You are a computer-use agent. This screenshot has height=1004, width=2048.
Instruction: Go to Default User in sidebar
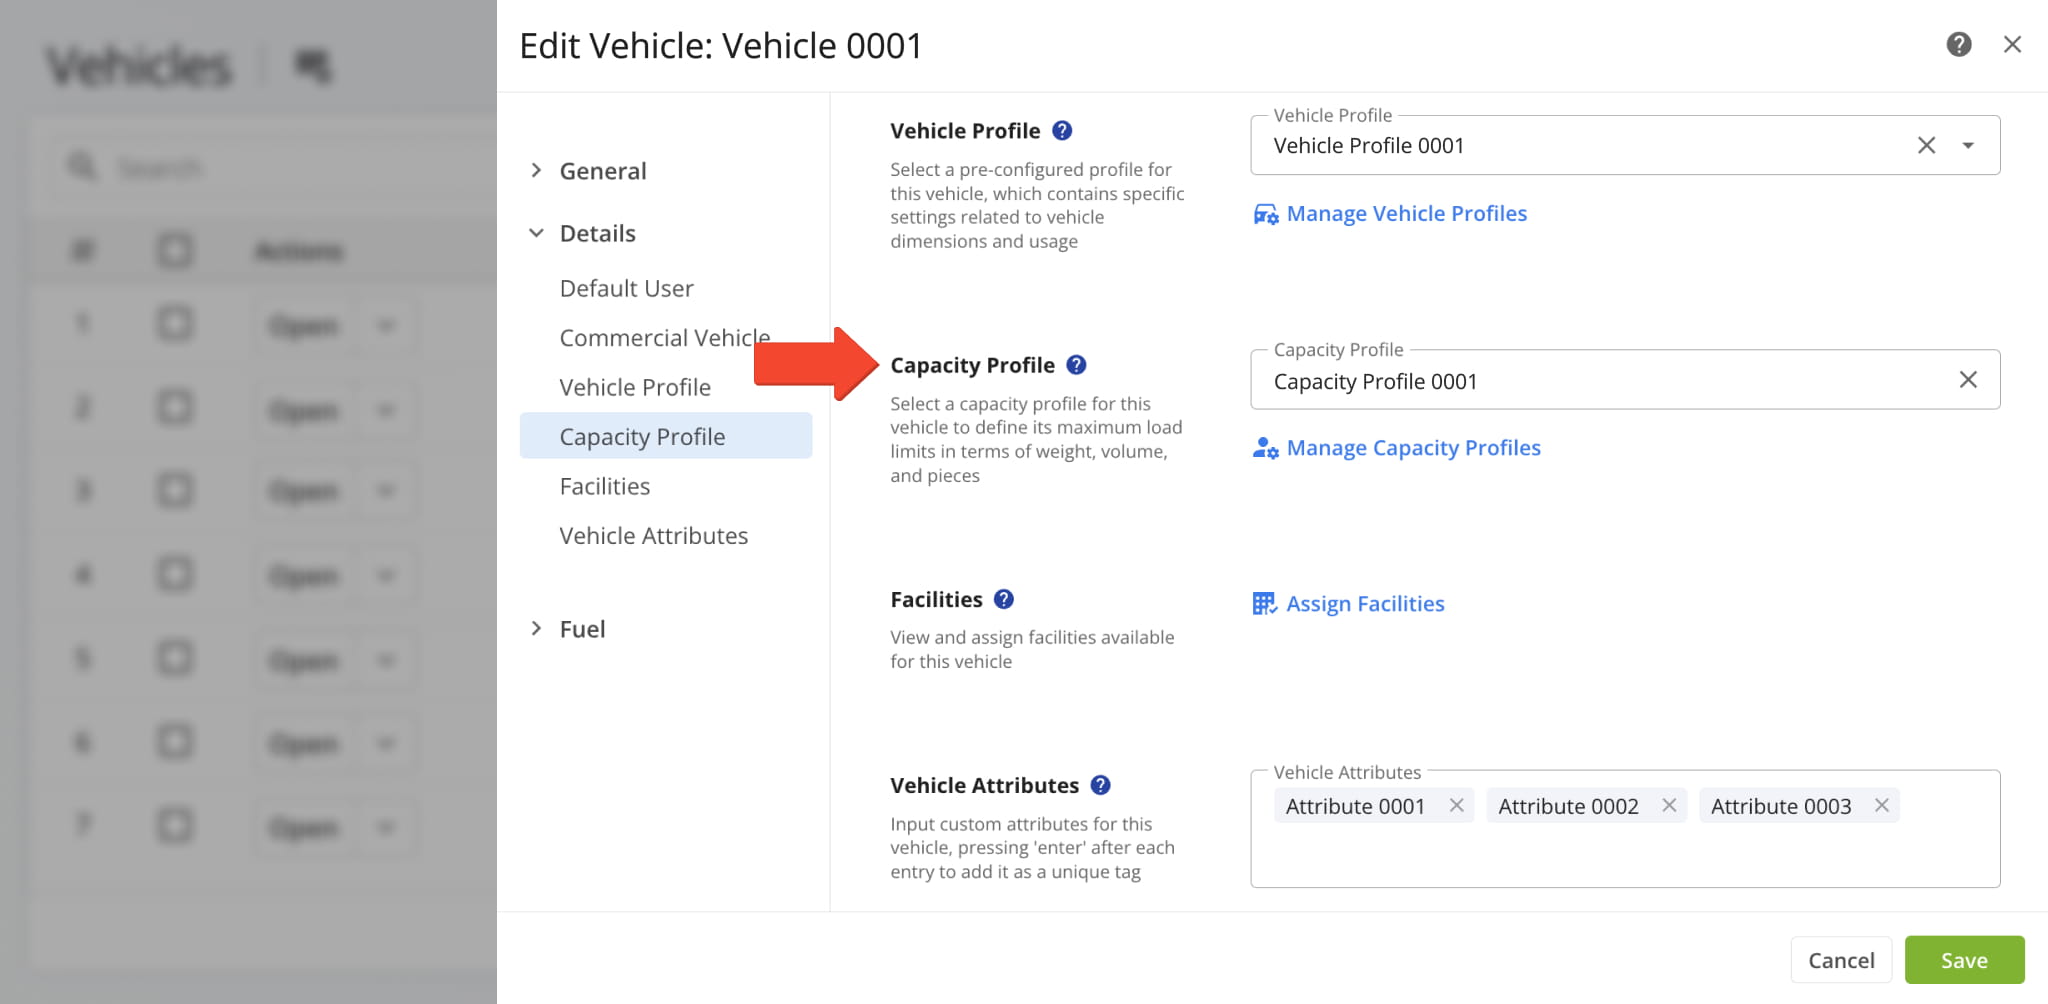click(x=626, y=289)
